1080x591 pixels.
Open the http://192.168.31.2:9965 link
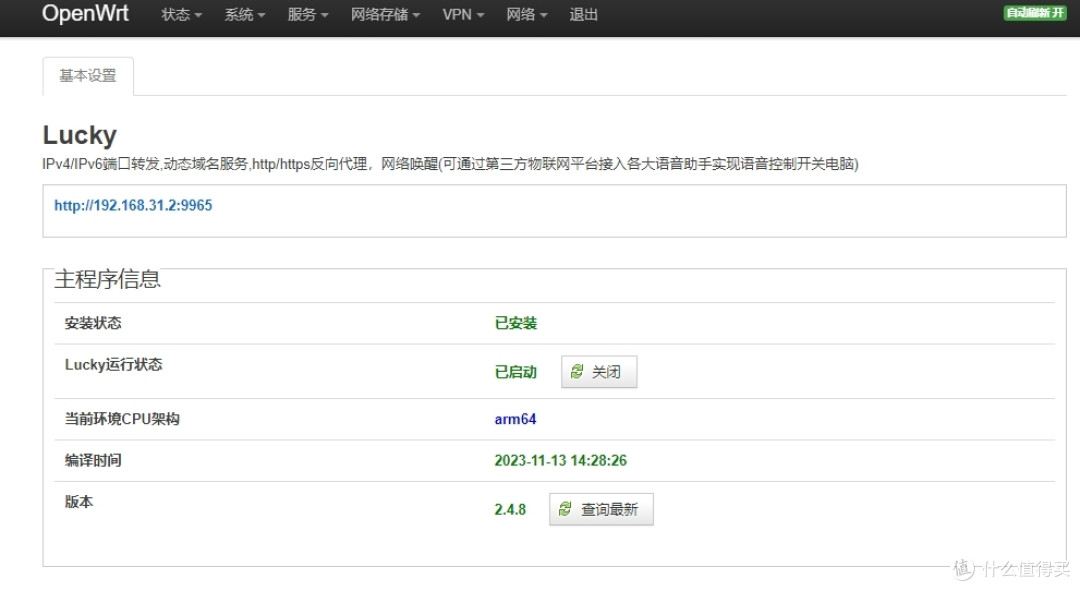(x=132, y=207)
